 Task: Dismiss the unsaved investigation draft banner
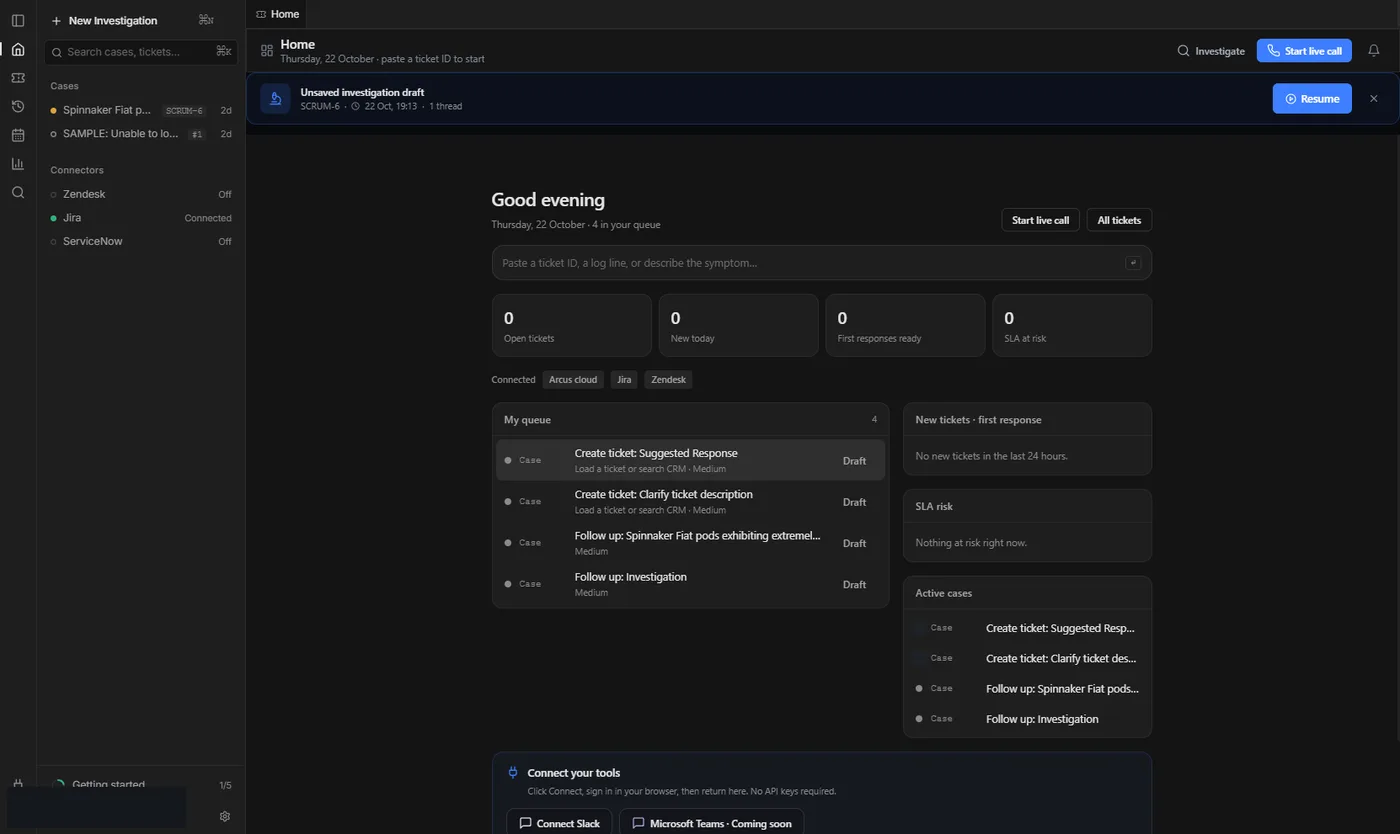pyautogui.click(x=1374, y=99)
